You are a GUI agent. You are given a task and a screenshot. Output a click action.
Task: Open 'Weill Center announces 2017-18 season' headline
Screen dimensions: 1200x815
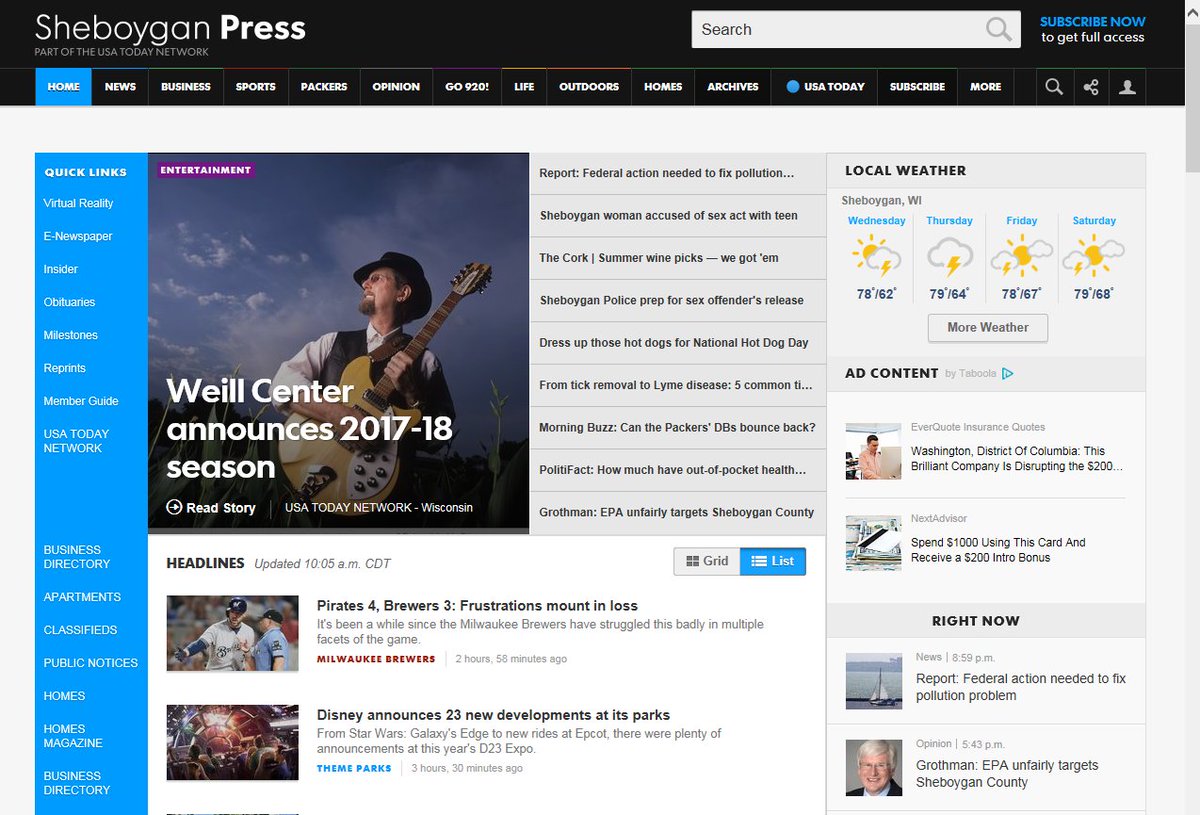tap(309, 429)
